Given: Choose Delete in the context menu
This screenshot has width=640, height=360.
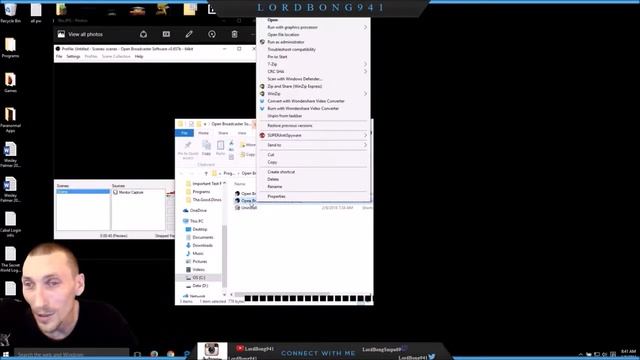Looking at the screenshot, I should pos(313,179).
